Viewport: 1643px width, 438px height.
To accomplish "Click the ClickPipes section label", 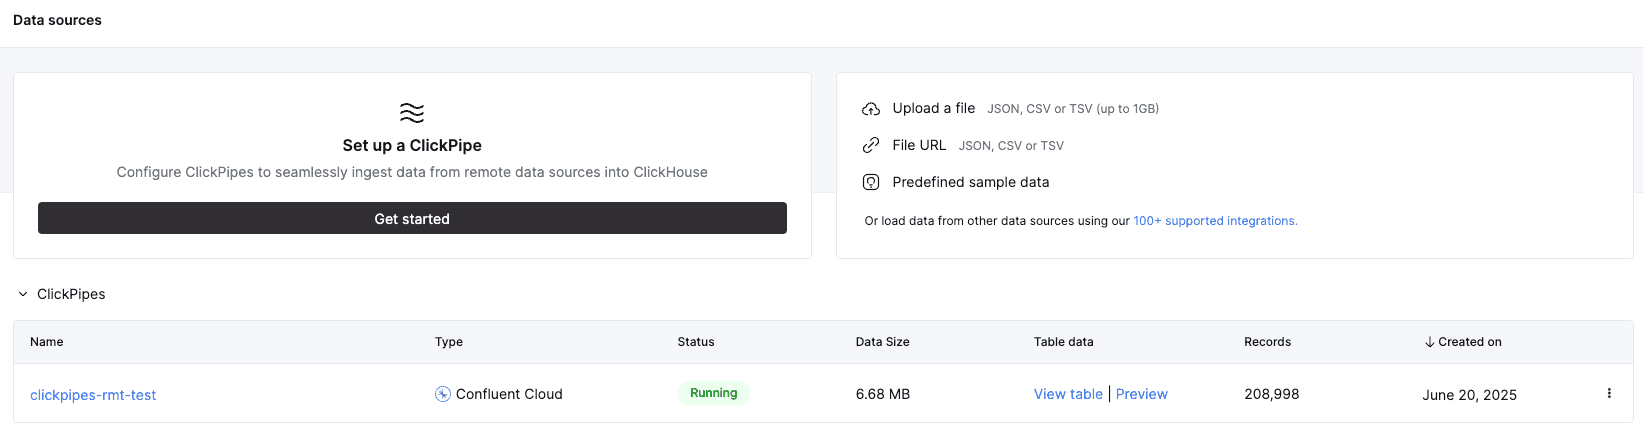I will [x=71, y=294].
